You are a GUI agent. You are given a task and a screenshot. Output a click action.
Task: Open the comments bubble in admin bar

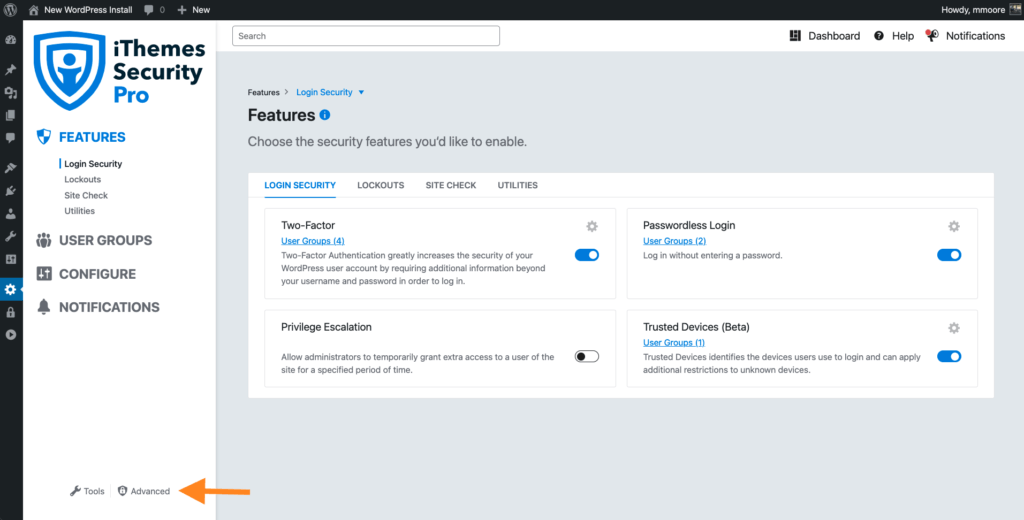click(x=149, y=10)
